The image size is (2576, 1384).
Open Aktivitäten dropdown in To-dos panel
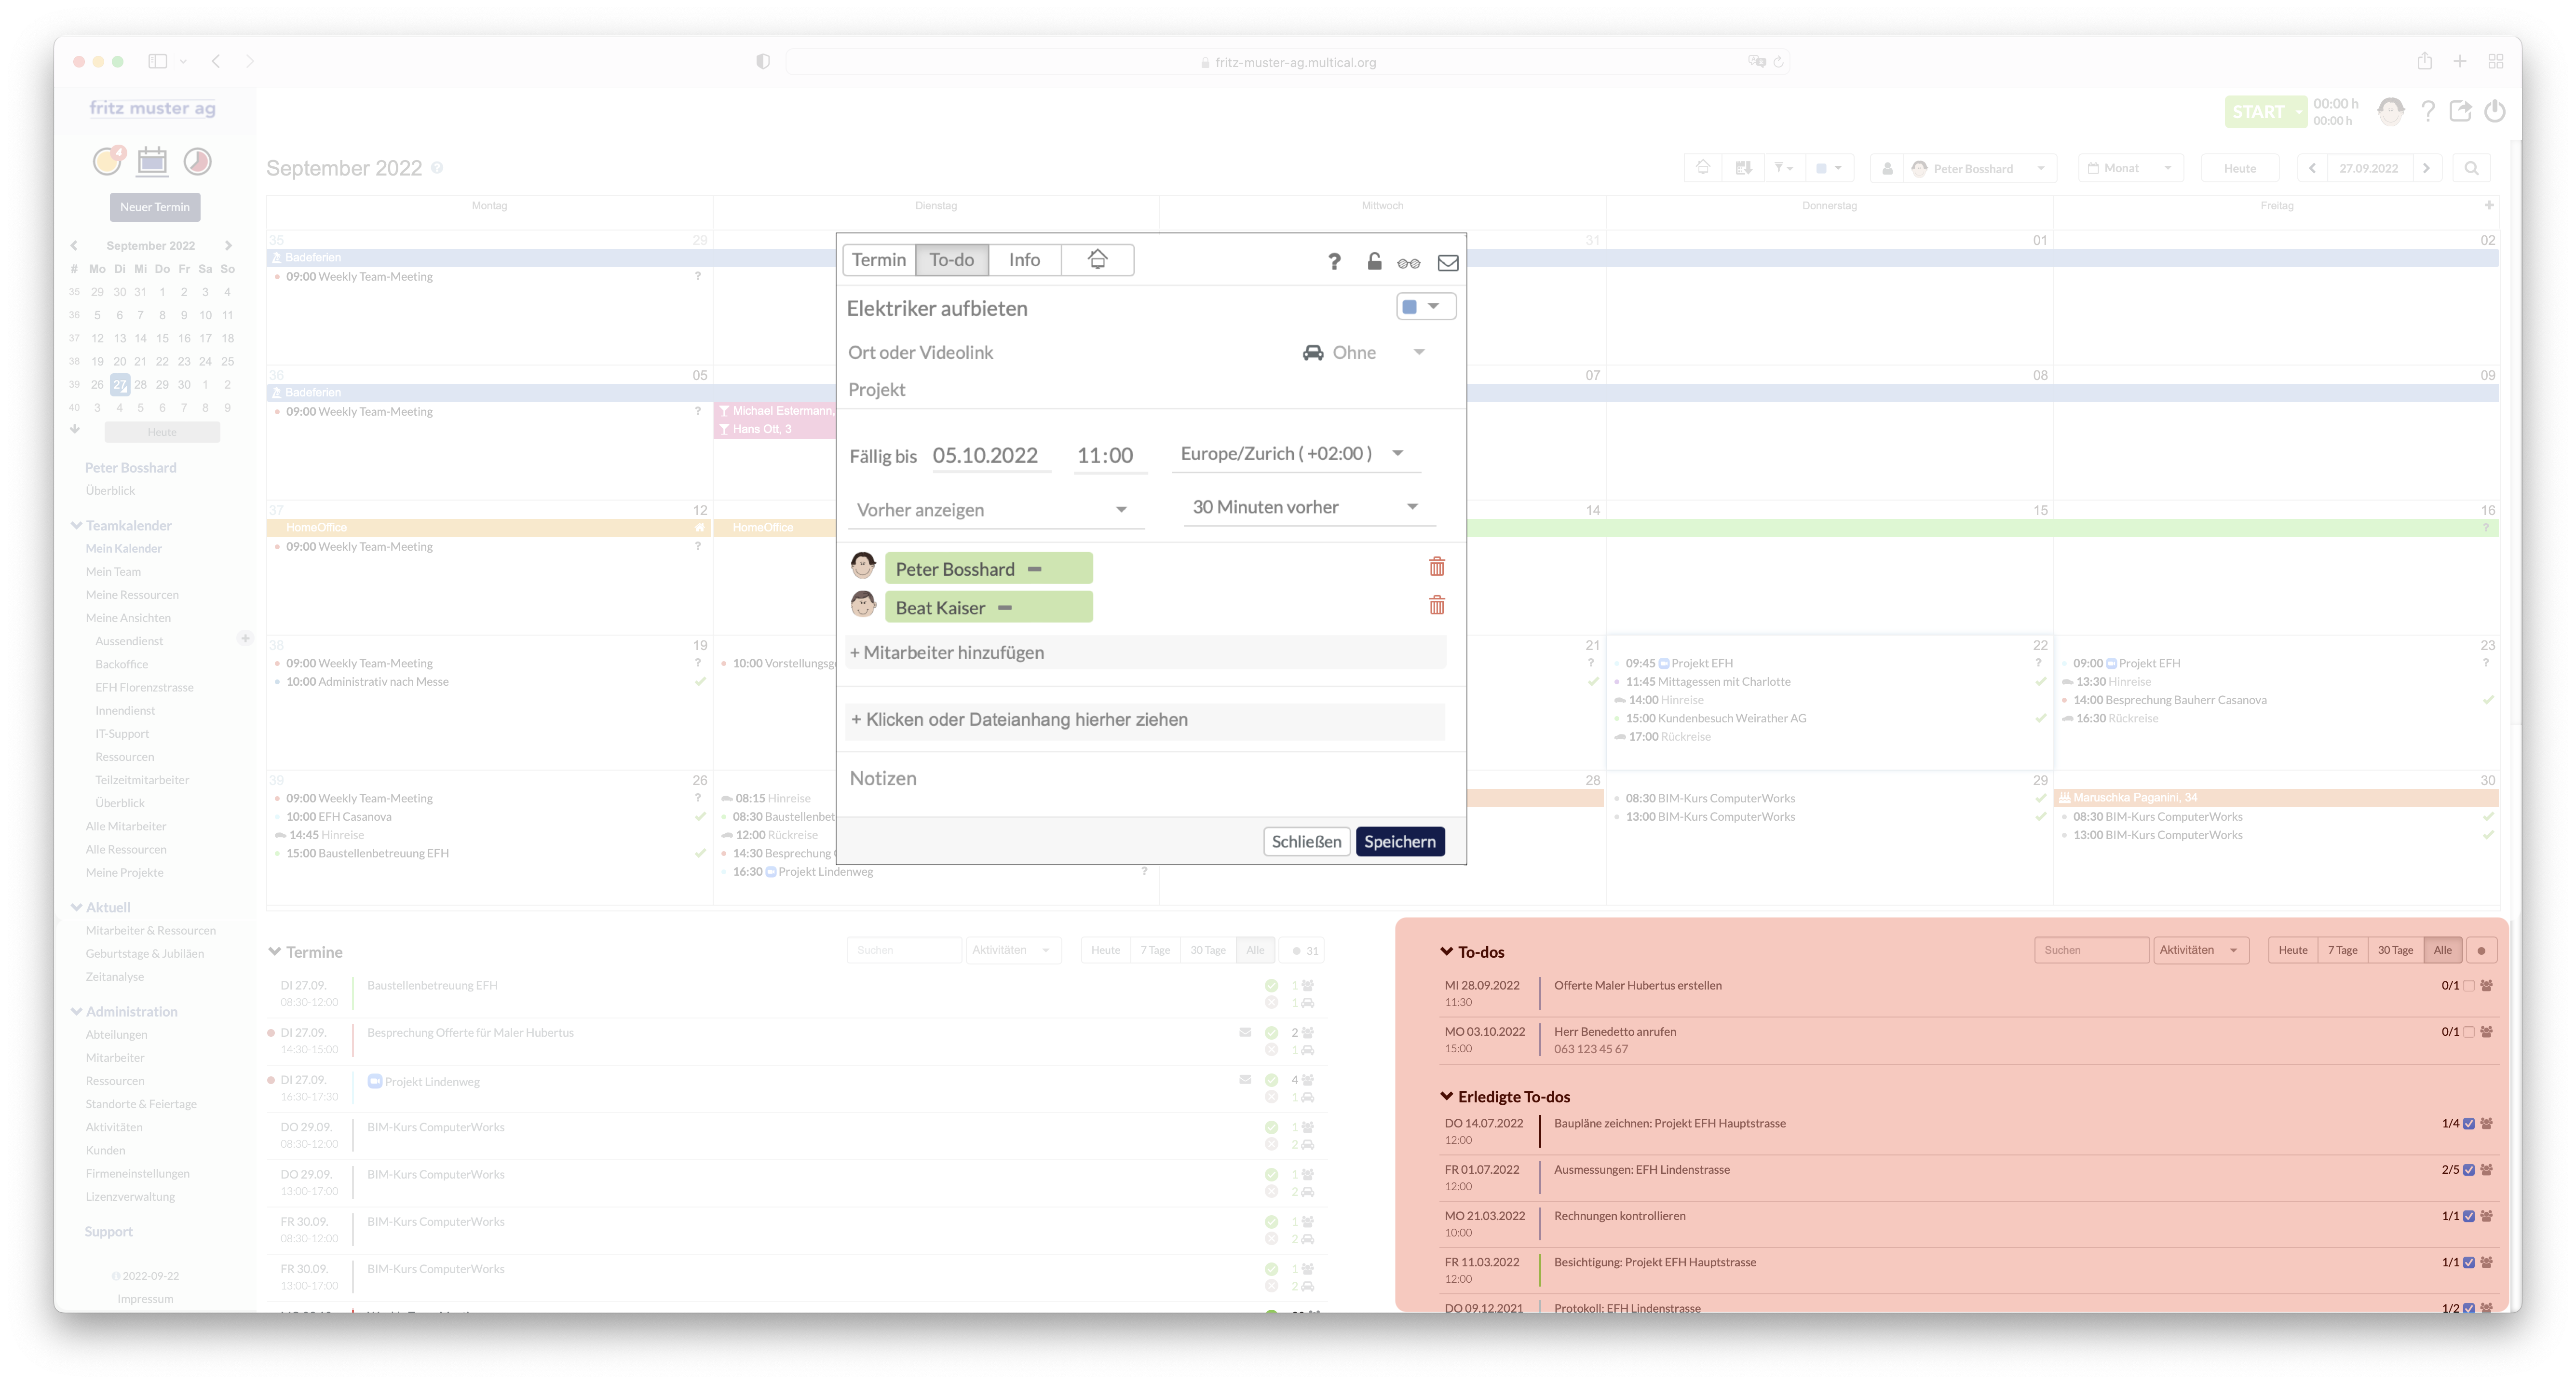click(2200, 950)
